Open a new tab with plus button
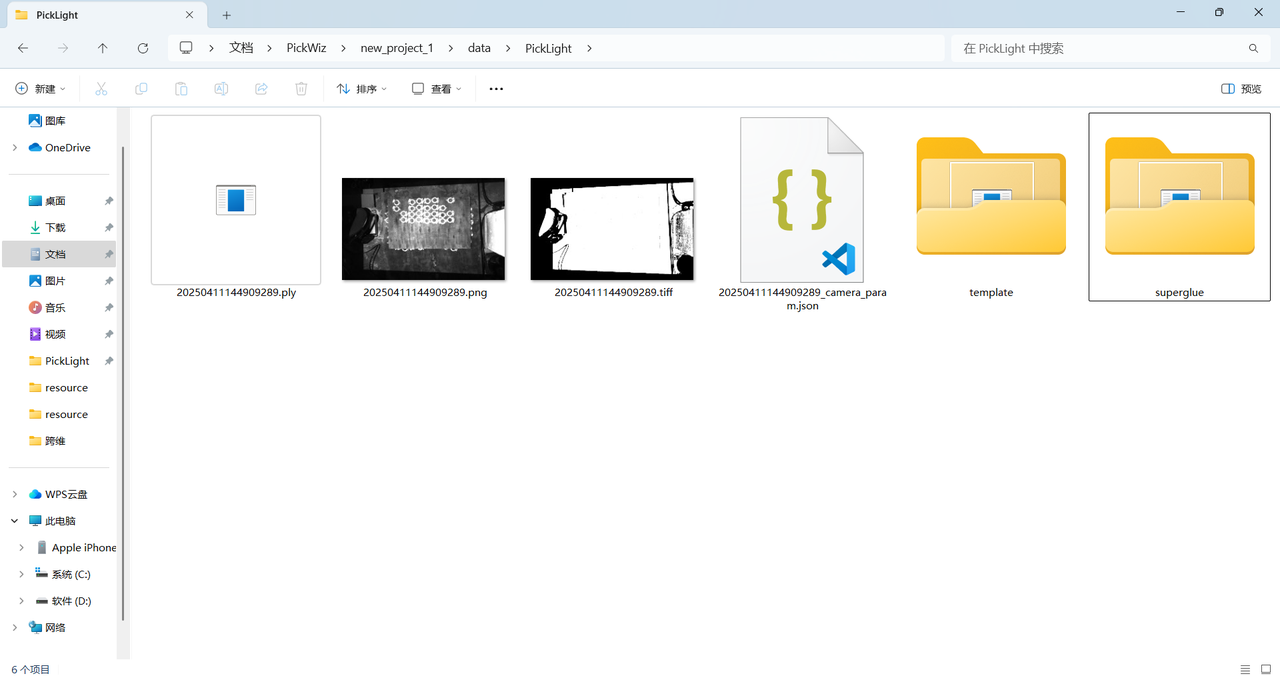The width and height of the screenshot is (1280, 680). (x=227, y=15)
